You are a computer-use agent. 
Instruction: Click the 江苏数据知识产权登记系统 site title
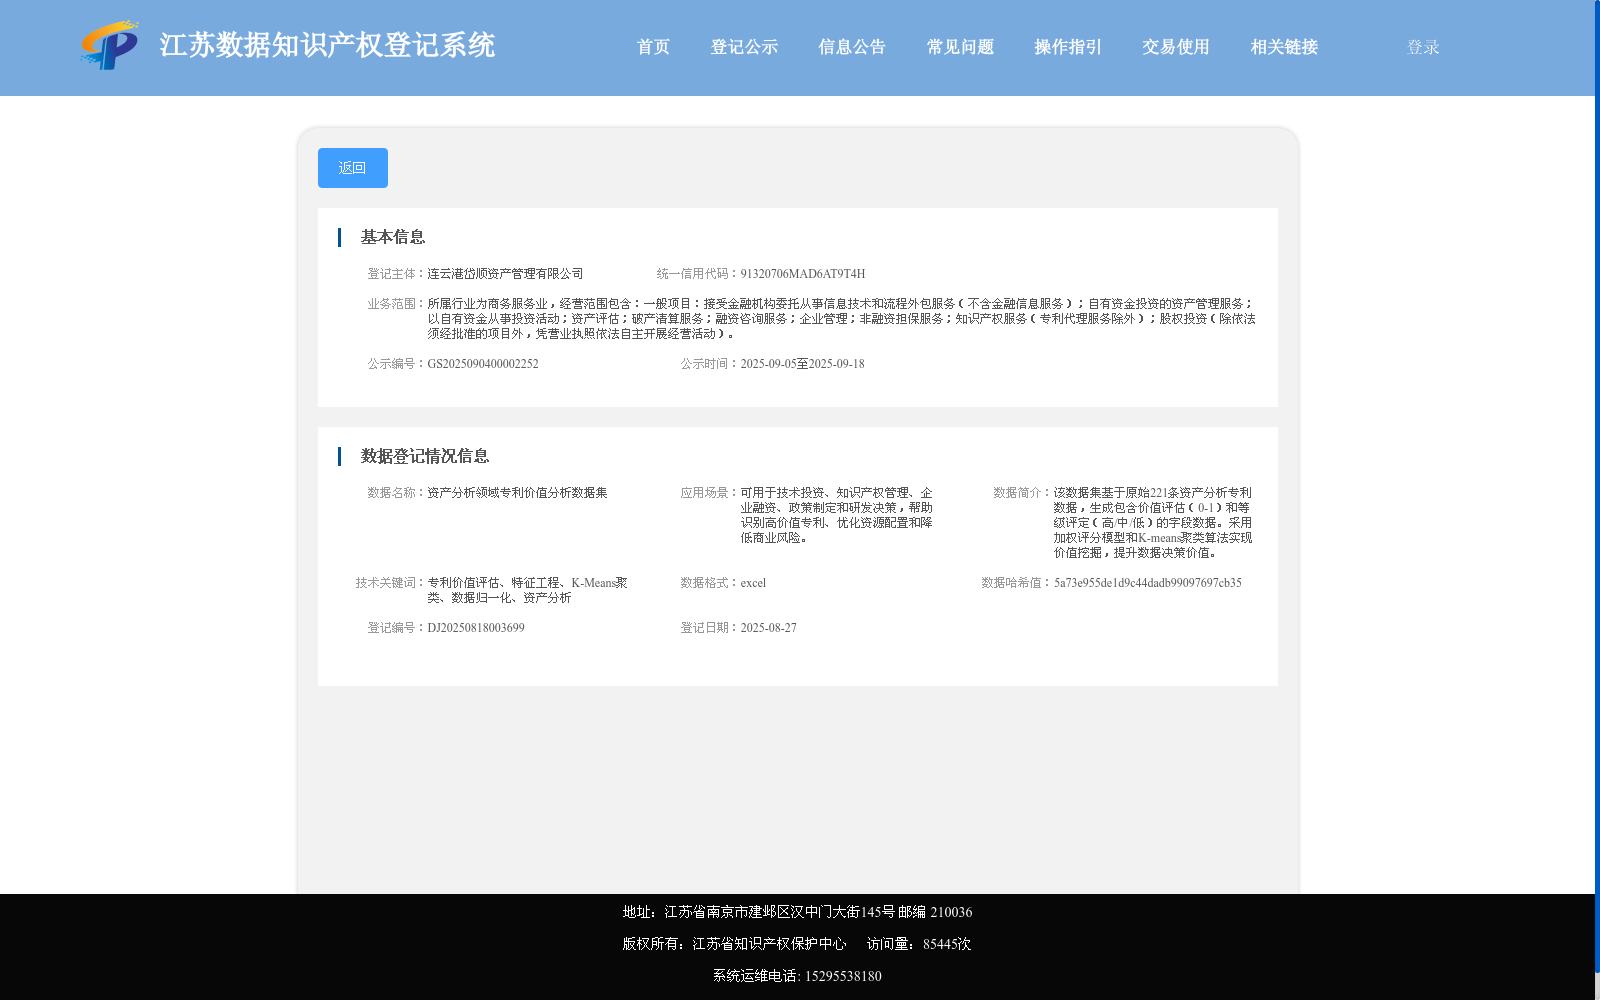pos(327,45)
